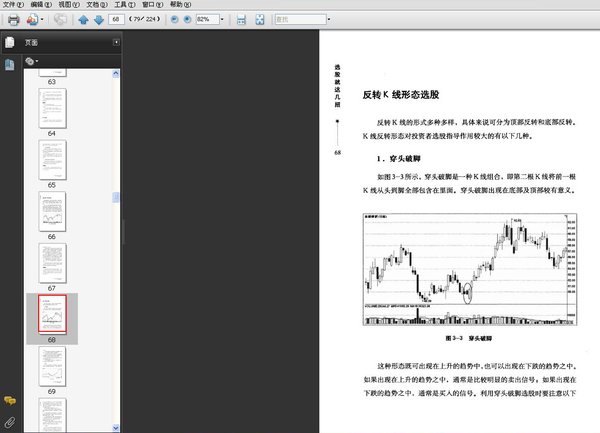This screenshot has width=600, height=433.
Task: Open the thumbnail options gear menu
Action: tap(31, 61)
